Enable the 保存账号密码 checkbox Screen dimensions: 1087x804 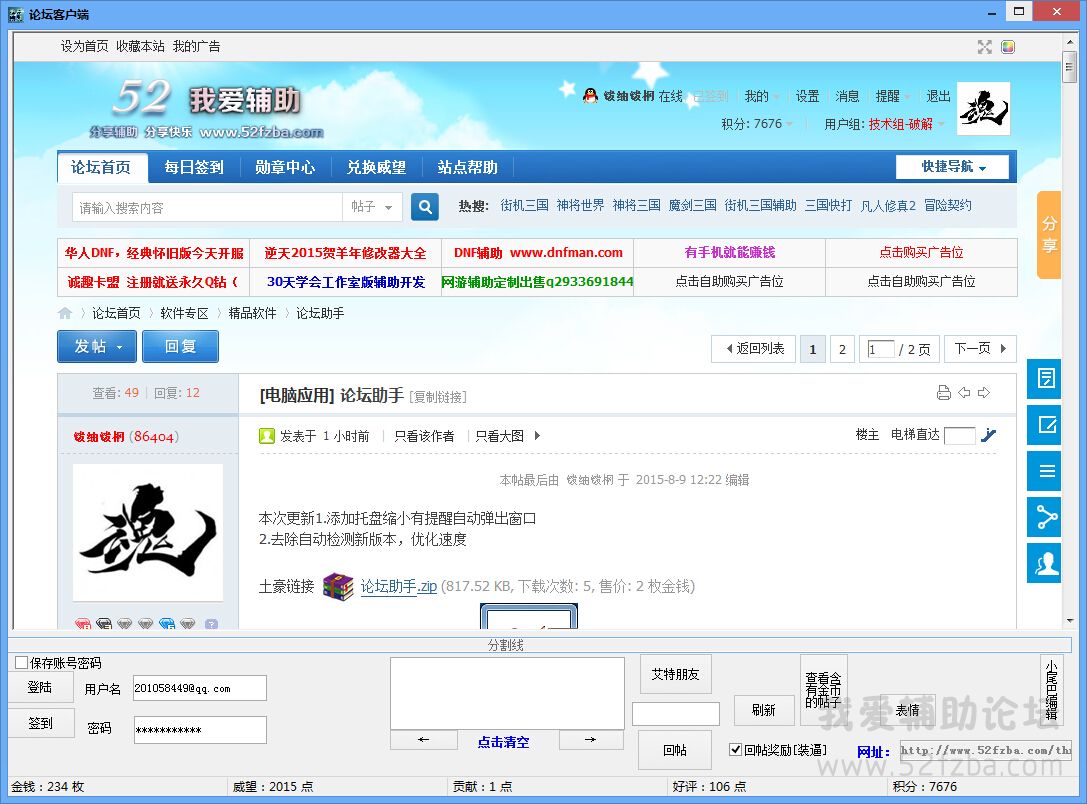[x=22, y=663]
